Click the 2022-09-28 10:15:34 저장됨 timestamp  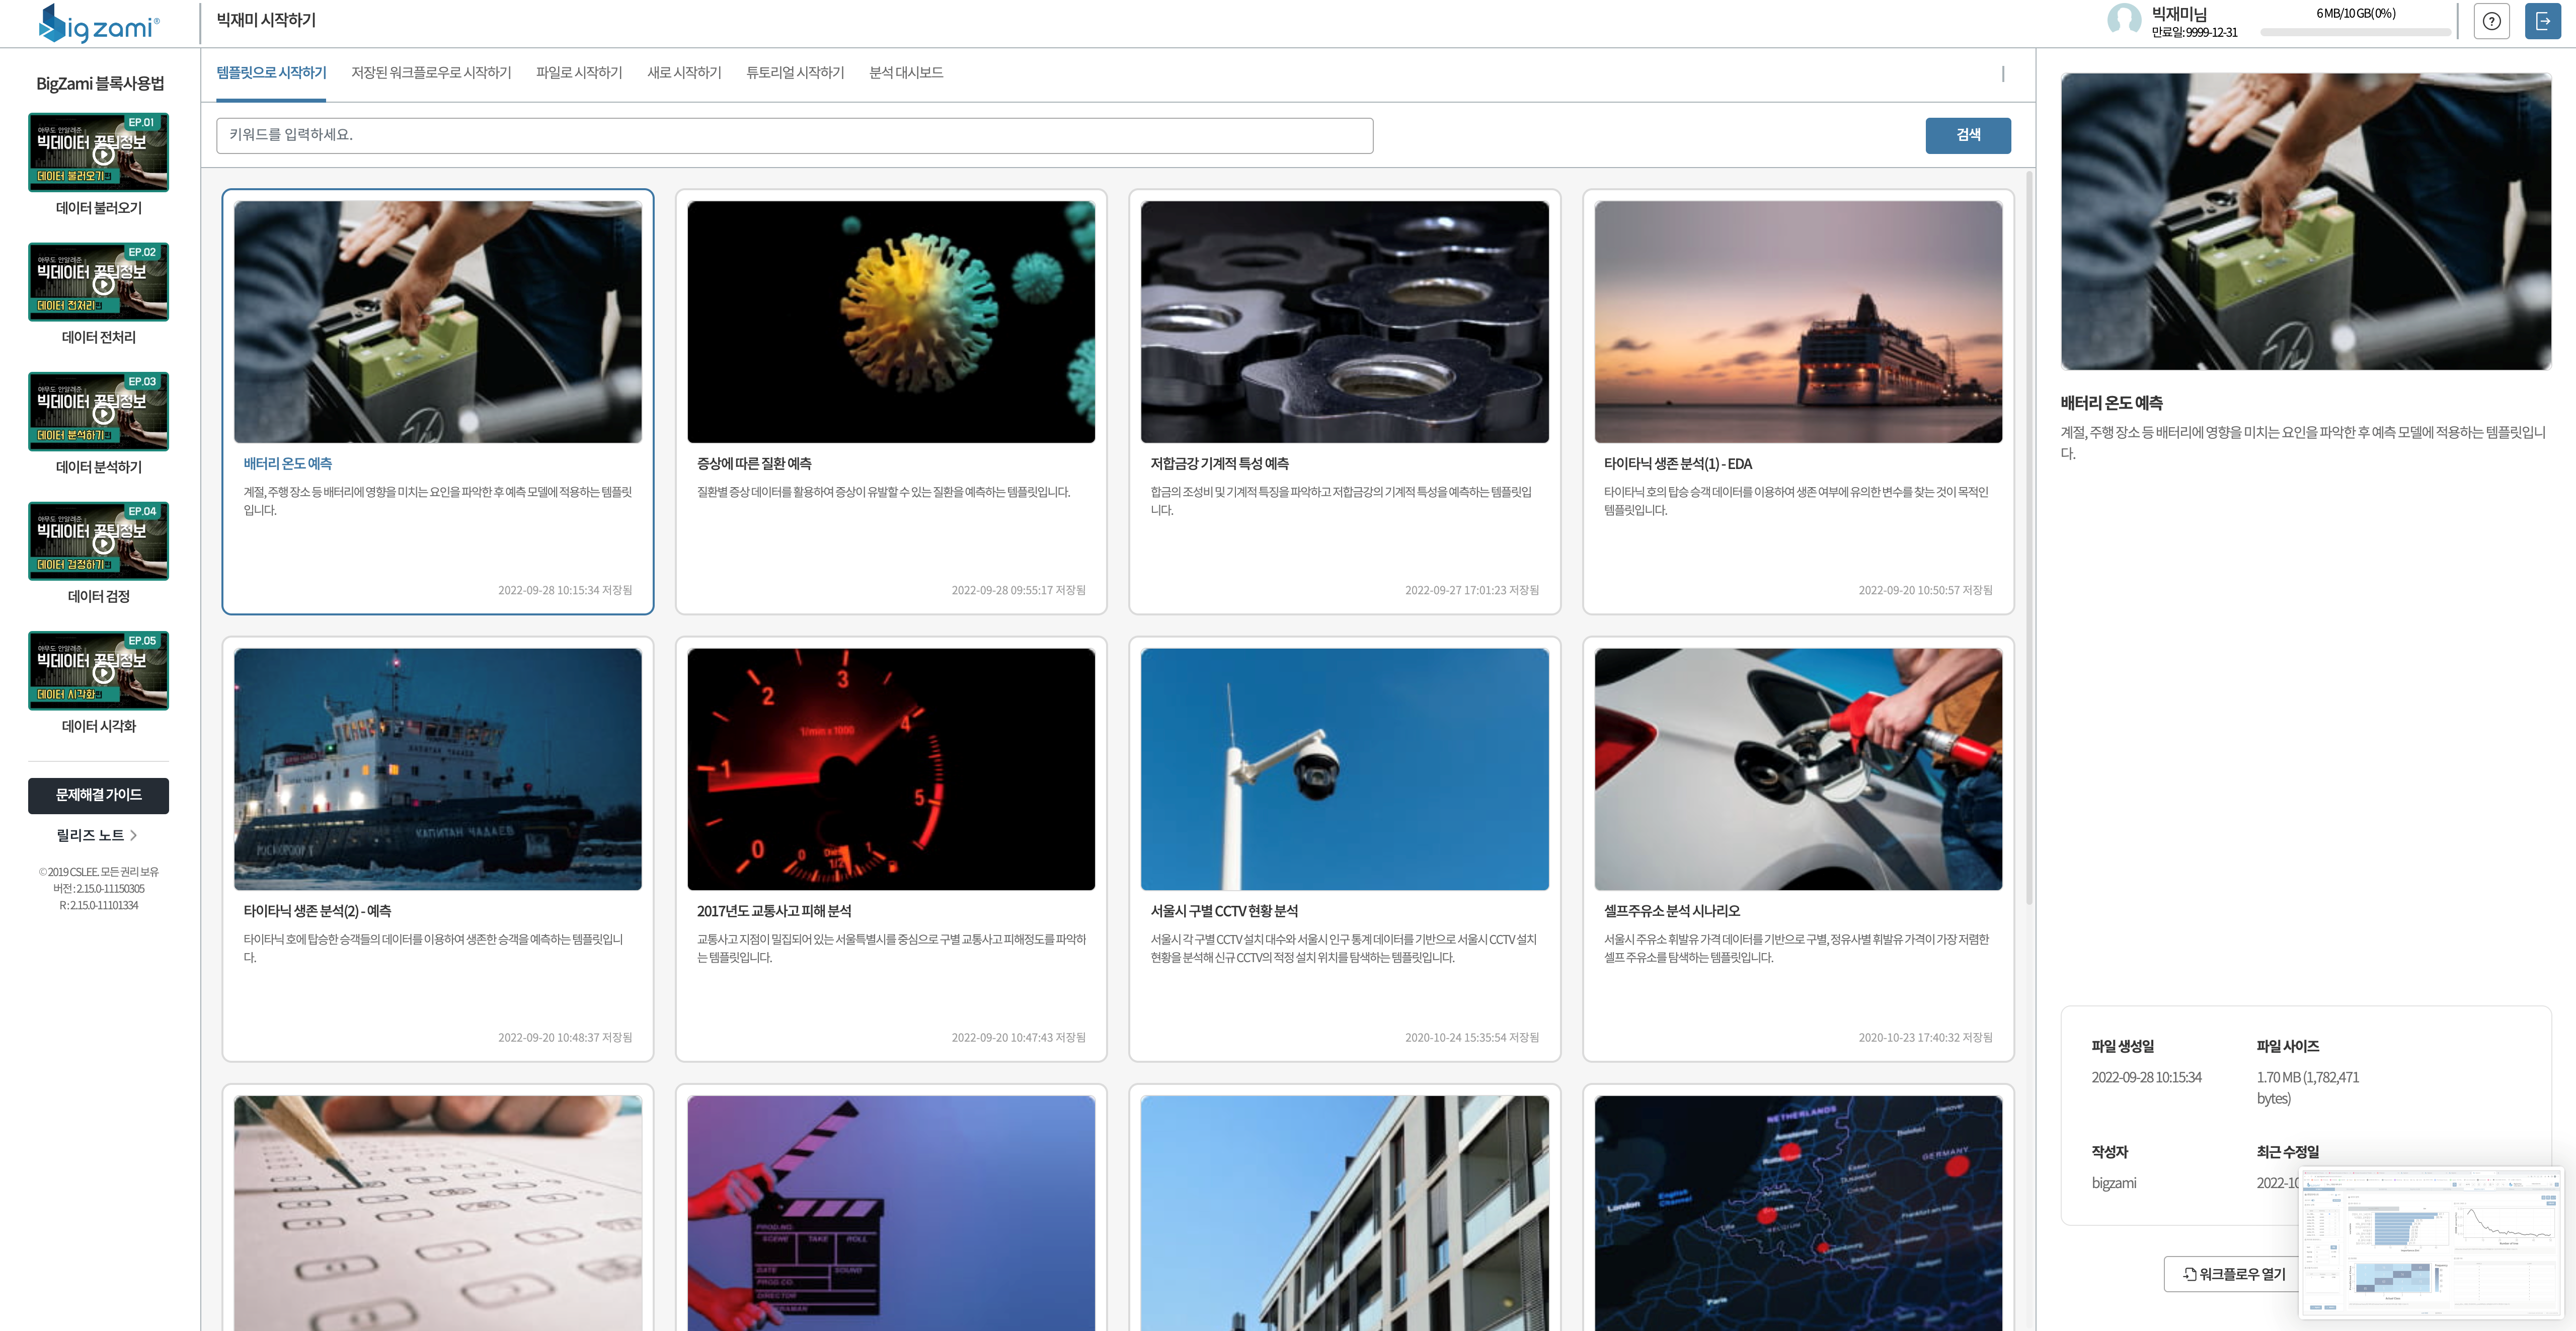[565, 590]
